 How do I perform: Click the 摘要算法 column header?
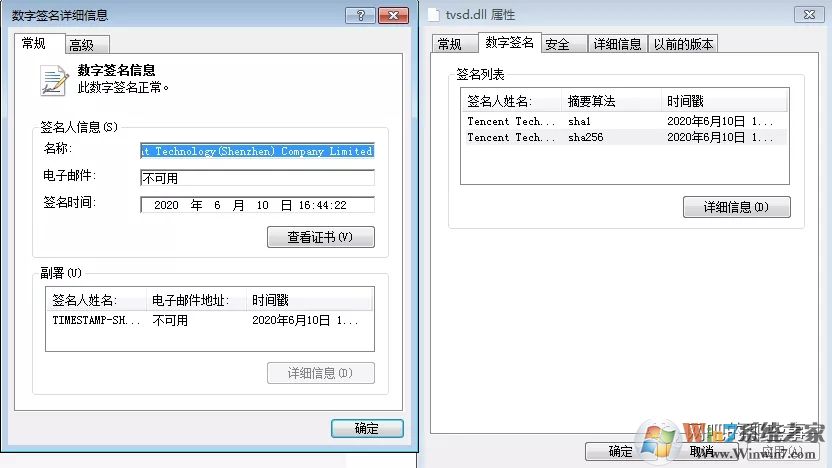click(611, 101)
